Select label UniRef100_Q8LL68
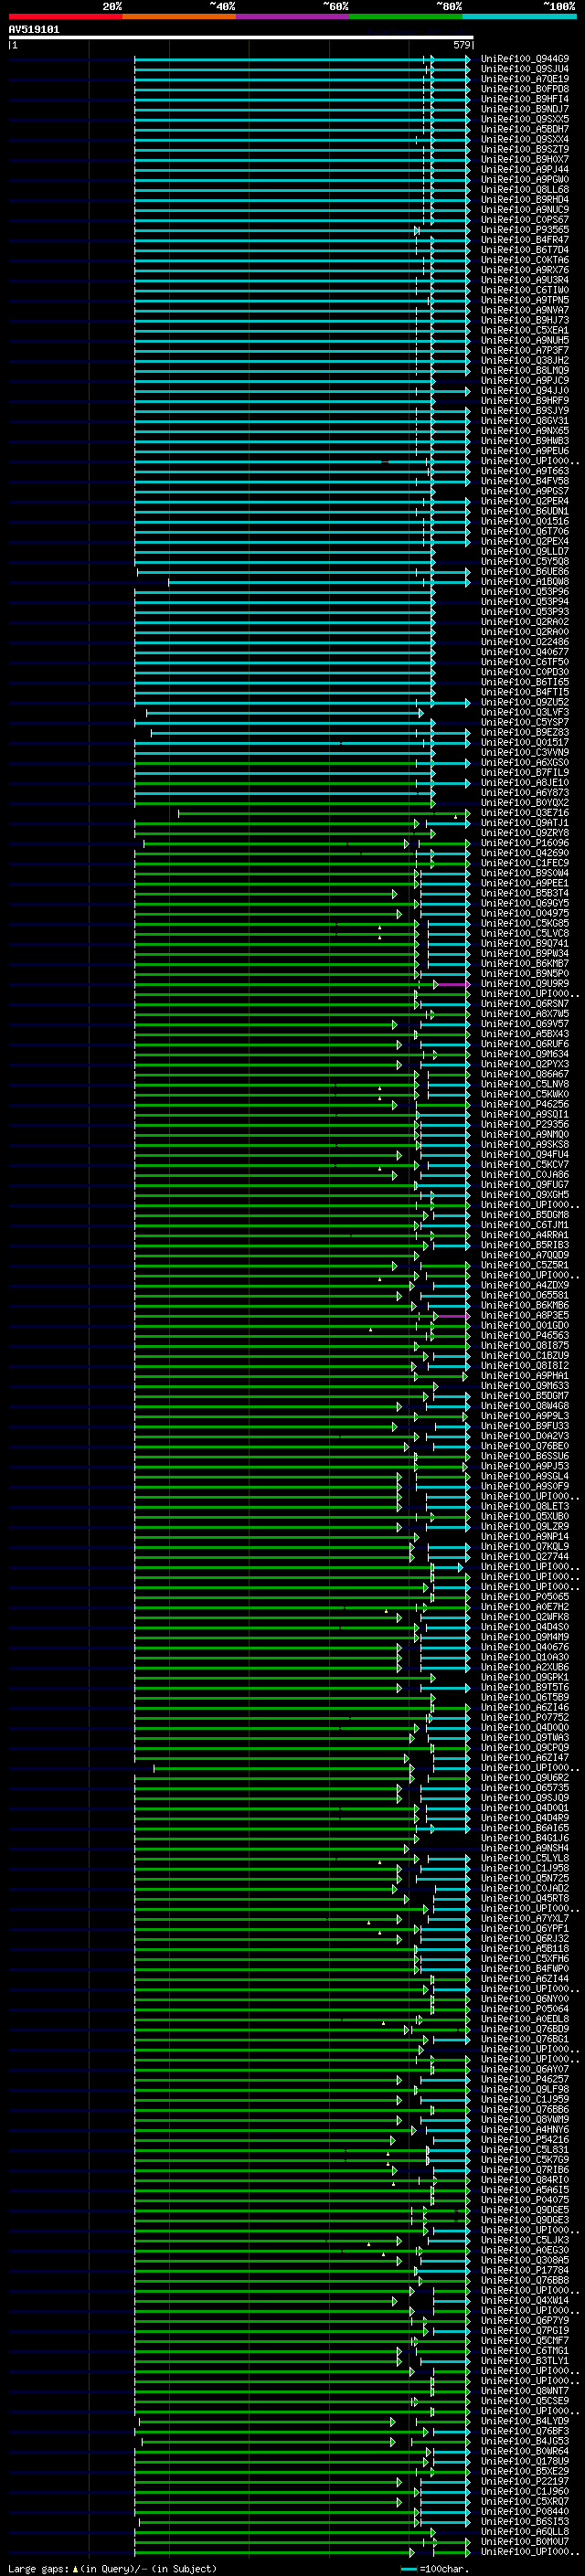 525,190
